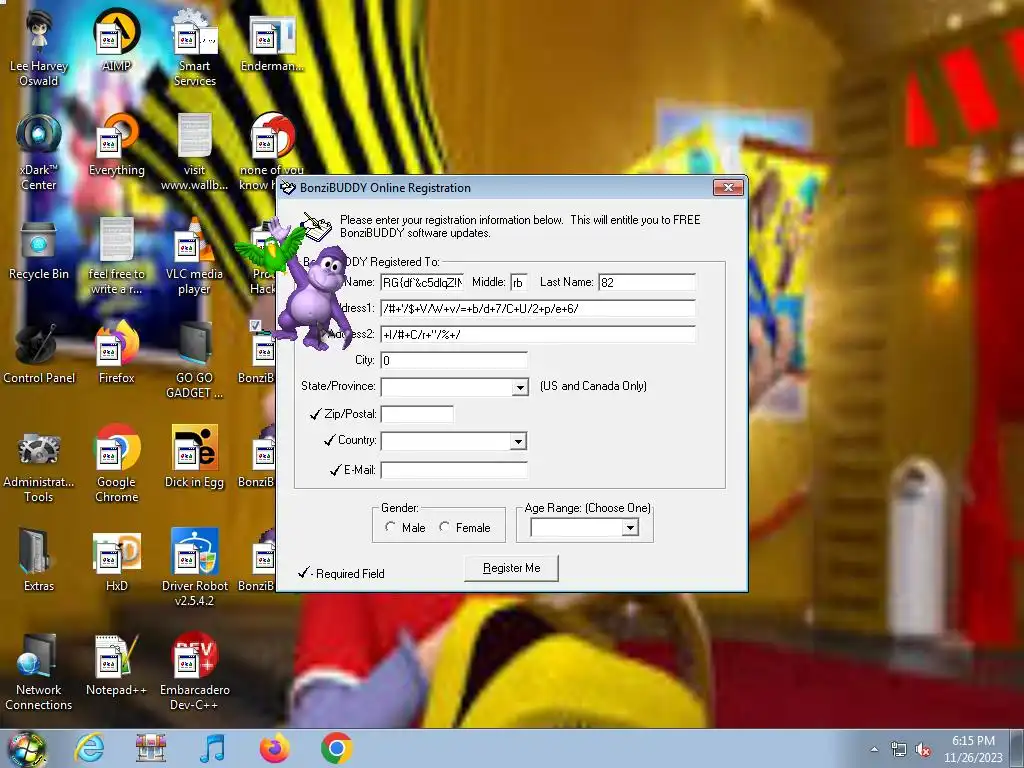Launch Notepad++ from the desktop

coord(116,665)
